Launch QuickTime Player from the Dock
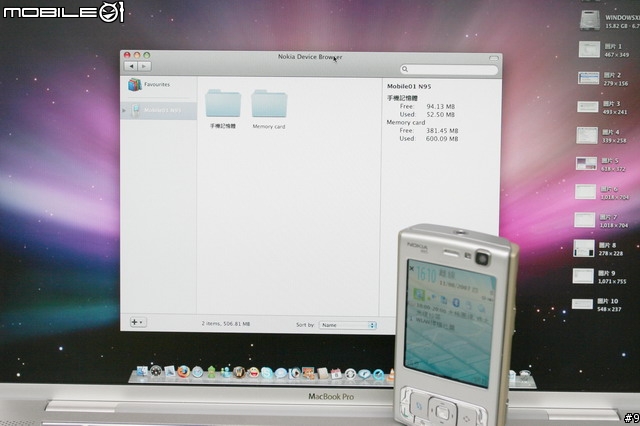 [378, 375]
